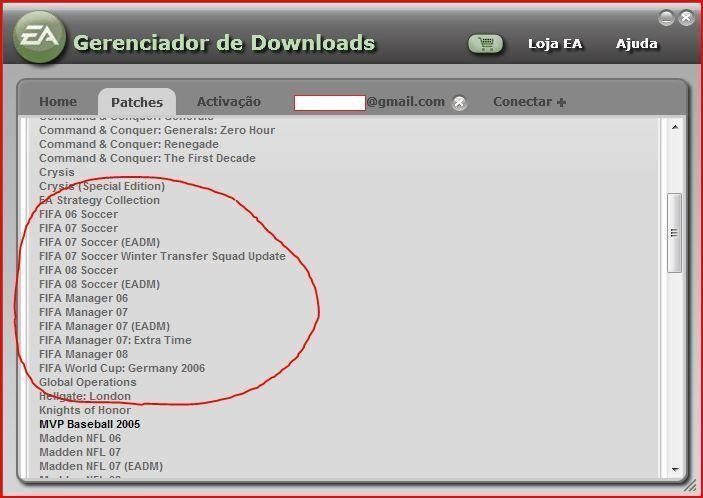This screenshot has height=498, width=703.
Task: Click the scrollbar up arrow
Action: [675, 128]
